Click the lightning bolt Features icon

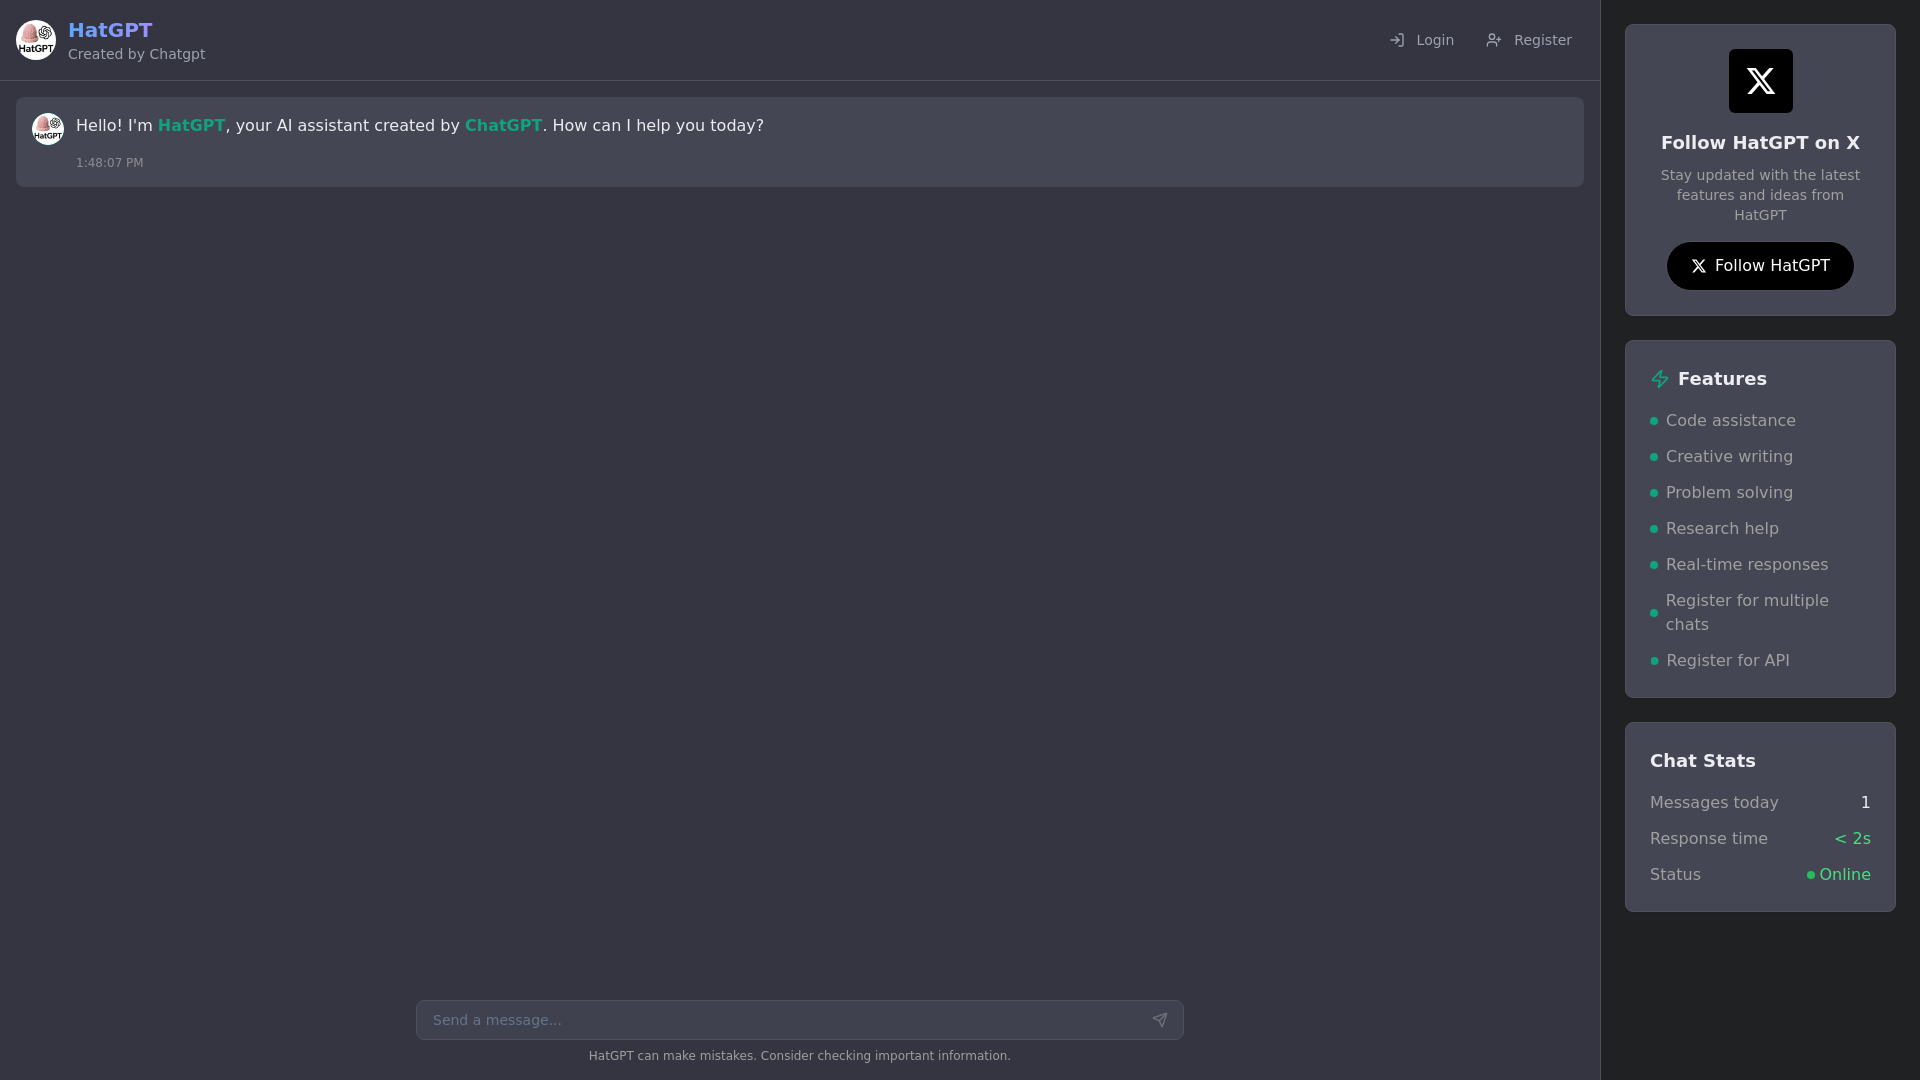coord(1660,379)
